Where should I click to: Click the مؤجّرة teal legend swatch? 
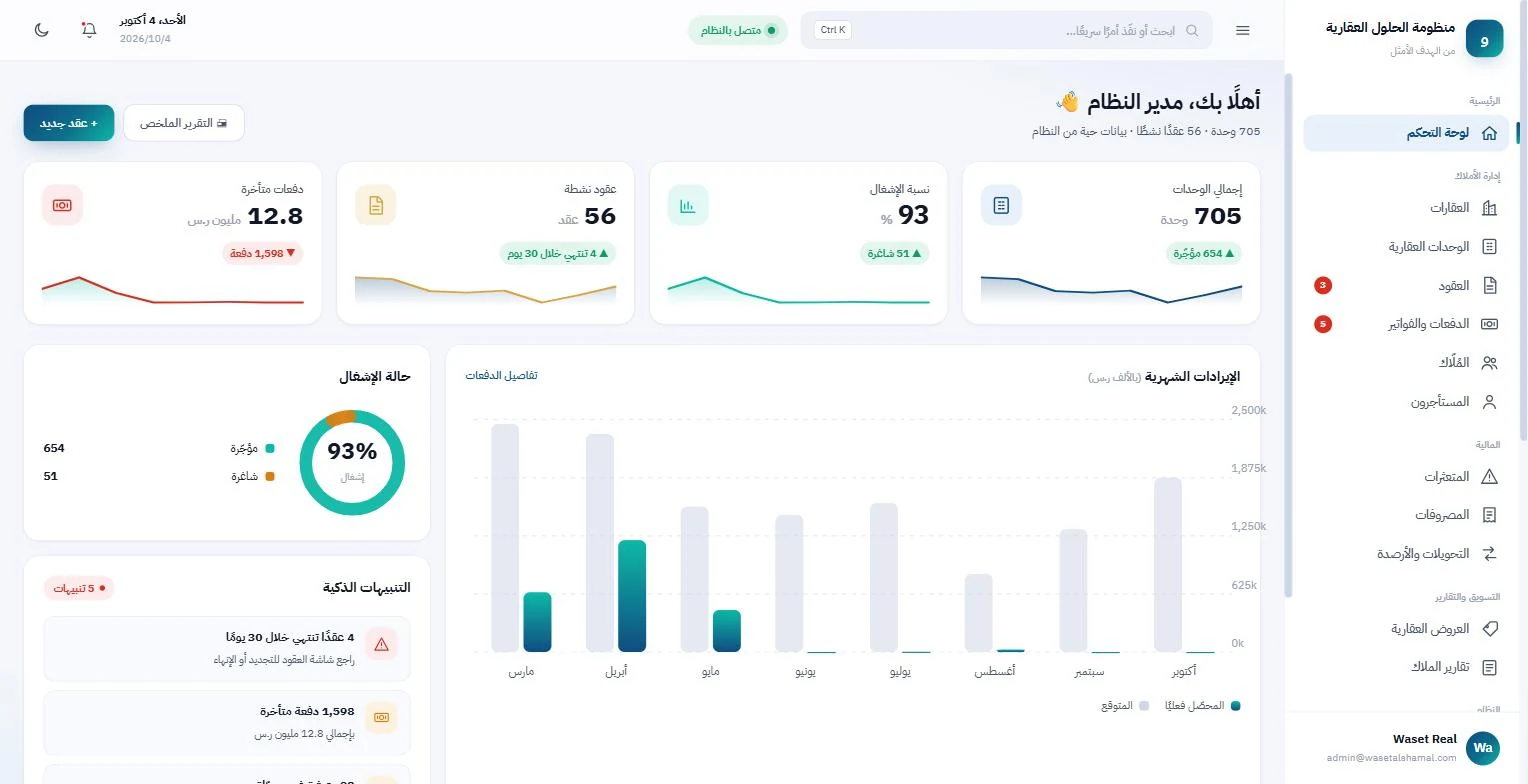click(x=270, y=449)
